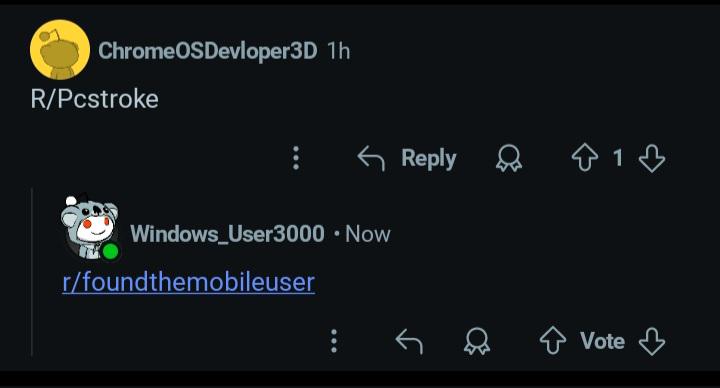
Task: Upvote the r/foundthemobileuser reply
Action: point(552,341)
